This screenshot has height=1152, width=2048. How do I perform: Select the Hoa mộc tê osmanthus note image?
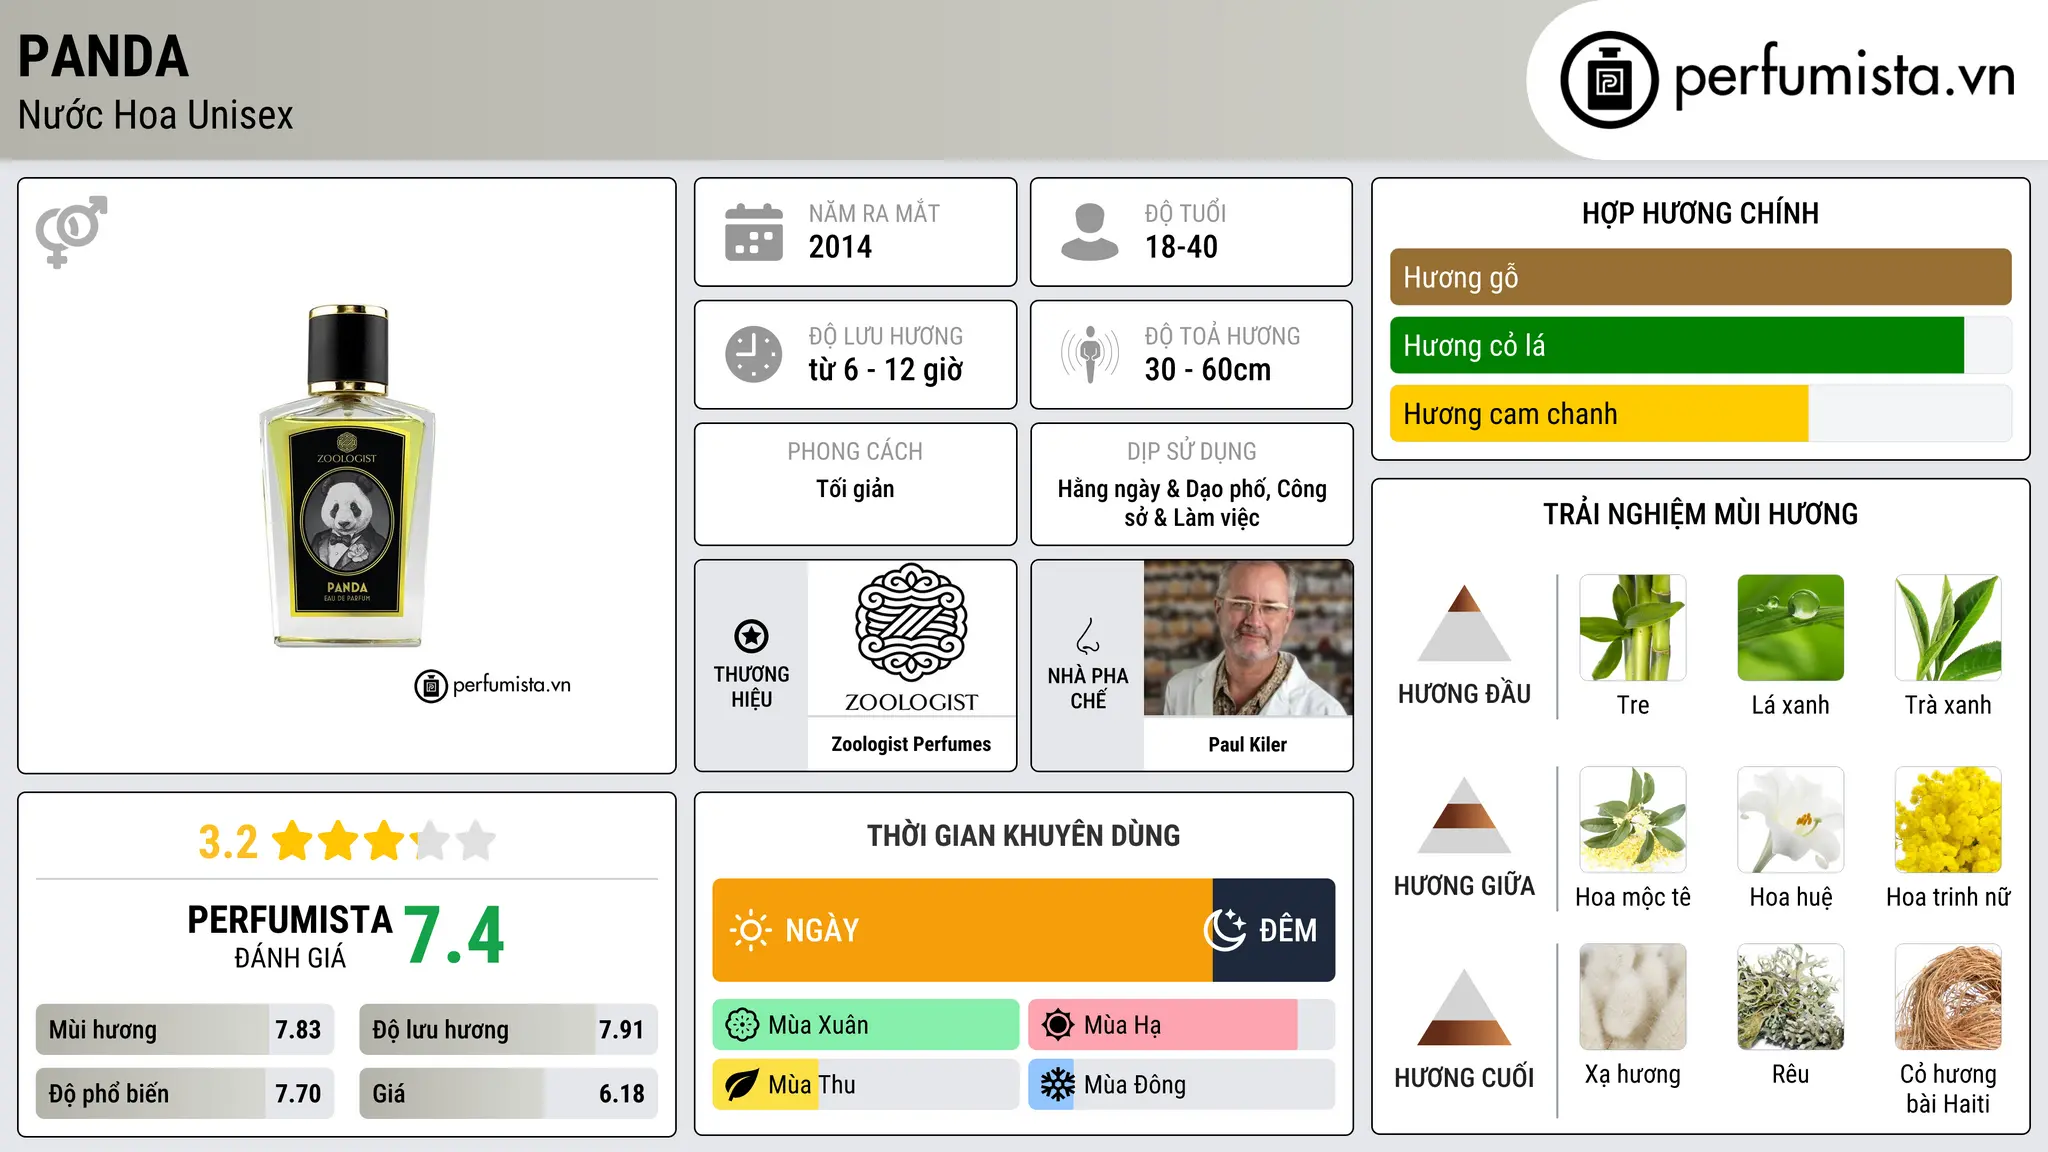coord(1633,820)
